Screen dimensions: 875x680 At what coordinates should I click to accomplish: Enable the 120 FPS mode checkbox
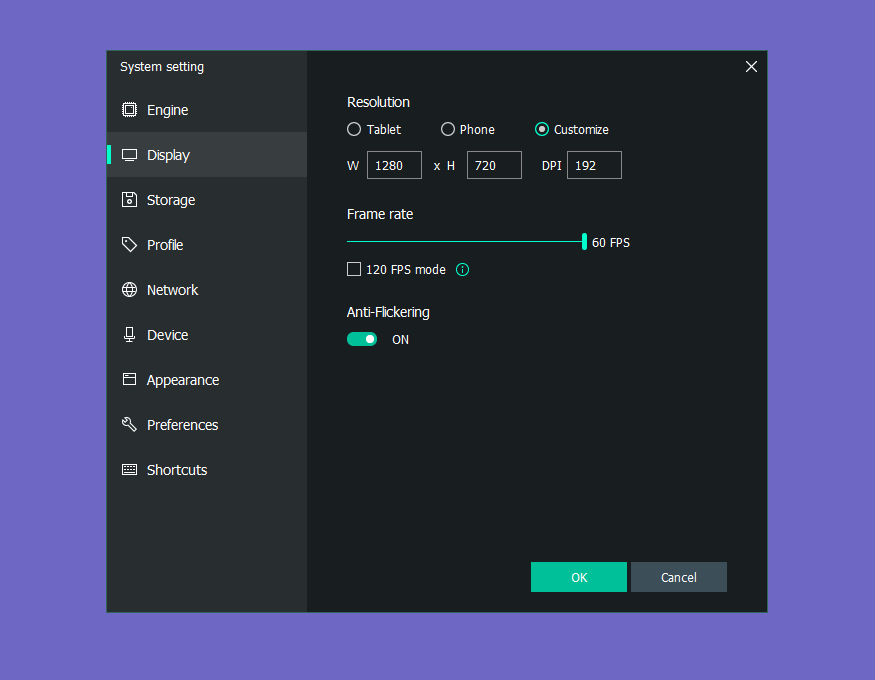[x=354, y=269]
